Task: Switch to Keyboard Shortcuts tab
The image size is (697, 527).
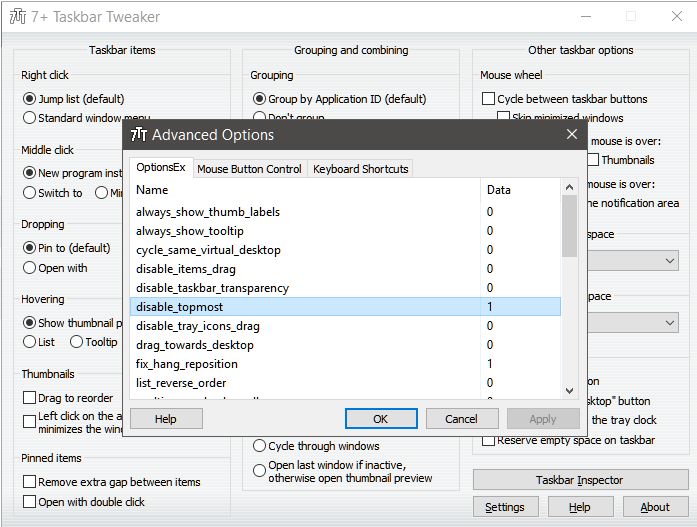Action: tap(361, 169)
